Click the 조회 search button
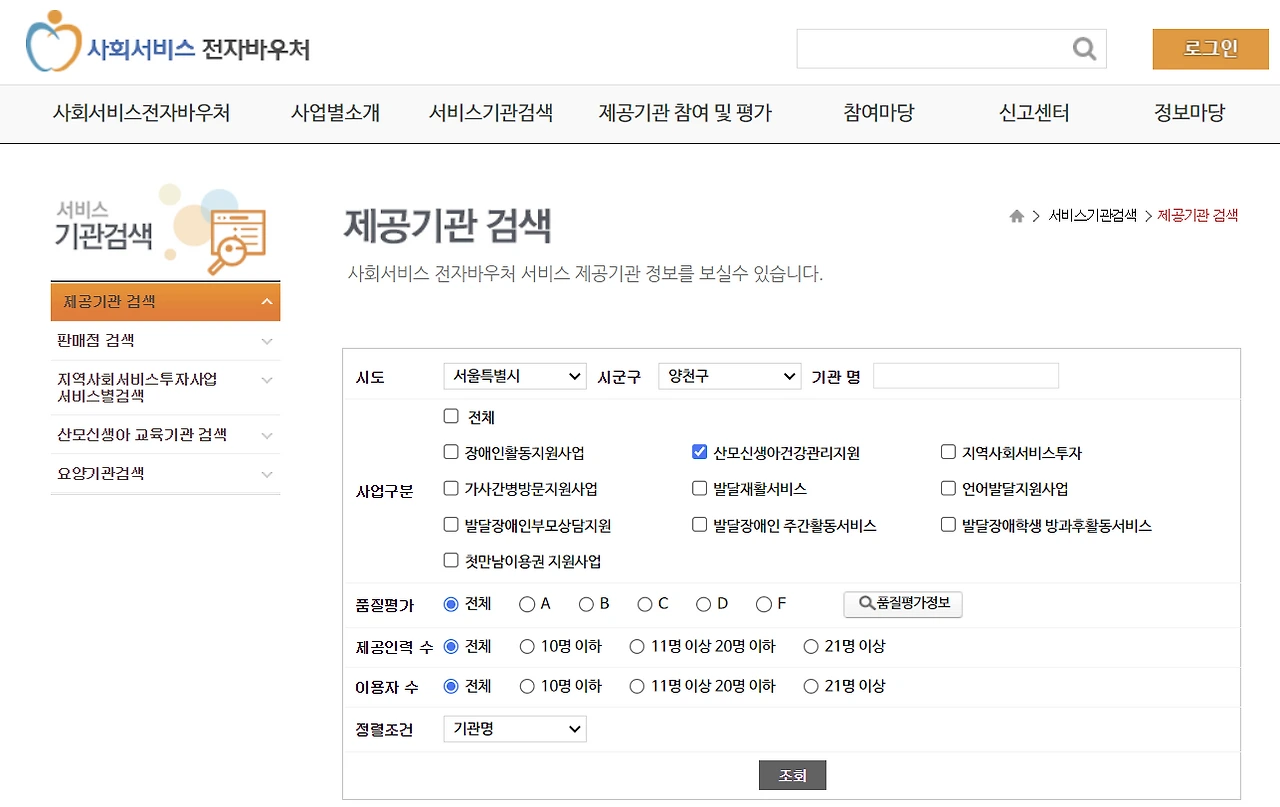The image size is (1280, 807). [792, 774]
